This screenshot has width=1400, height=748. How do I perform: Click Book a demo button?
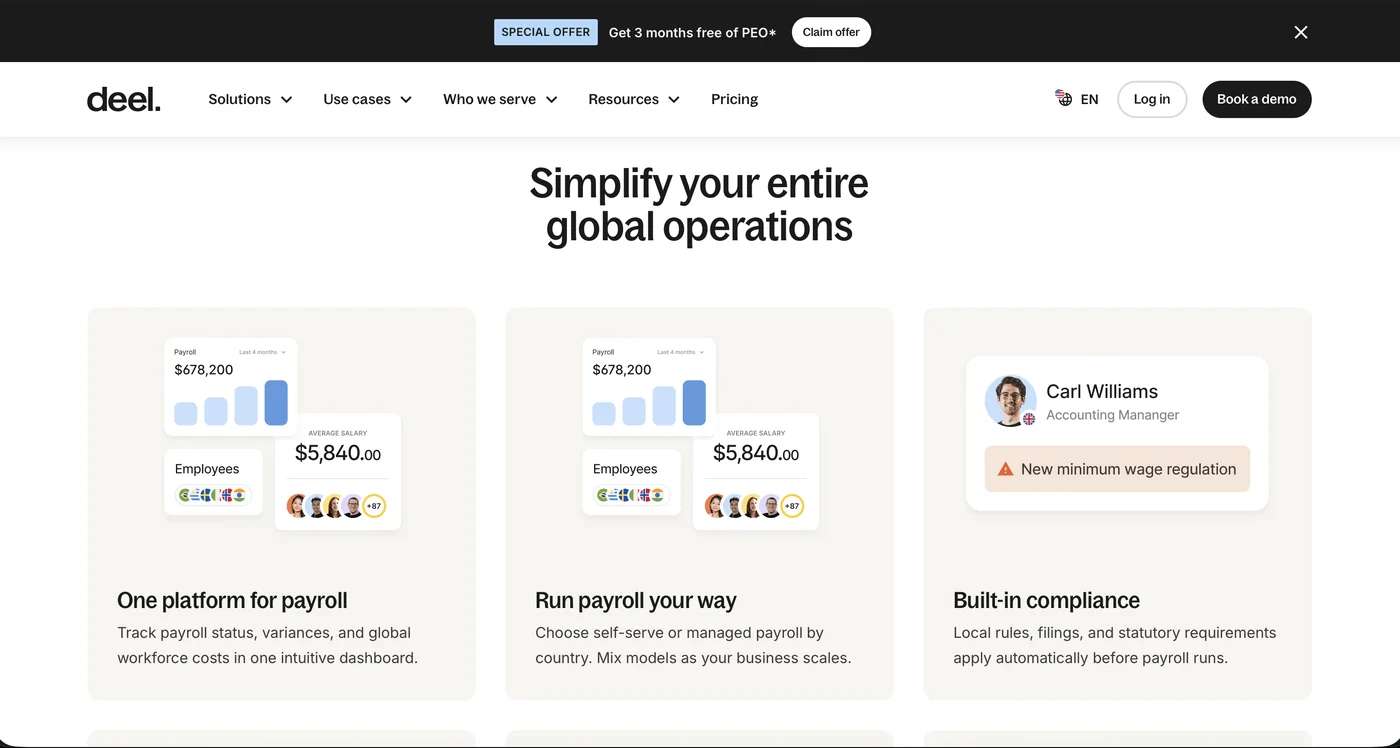pyautogui.click(x=1256, y=99)
